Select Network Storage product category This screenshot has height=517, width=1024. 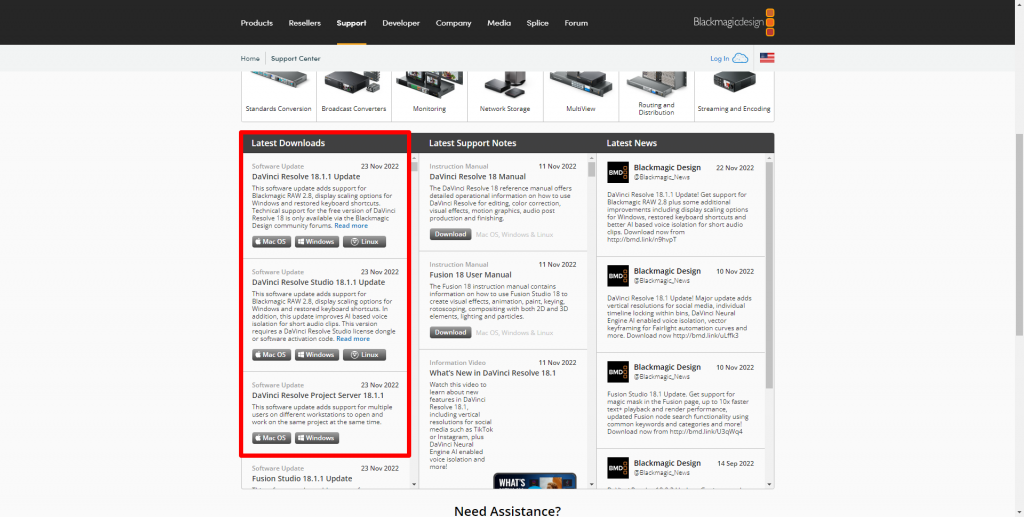tap(505, 95)
